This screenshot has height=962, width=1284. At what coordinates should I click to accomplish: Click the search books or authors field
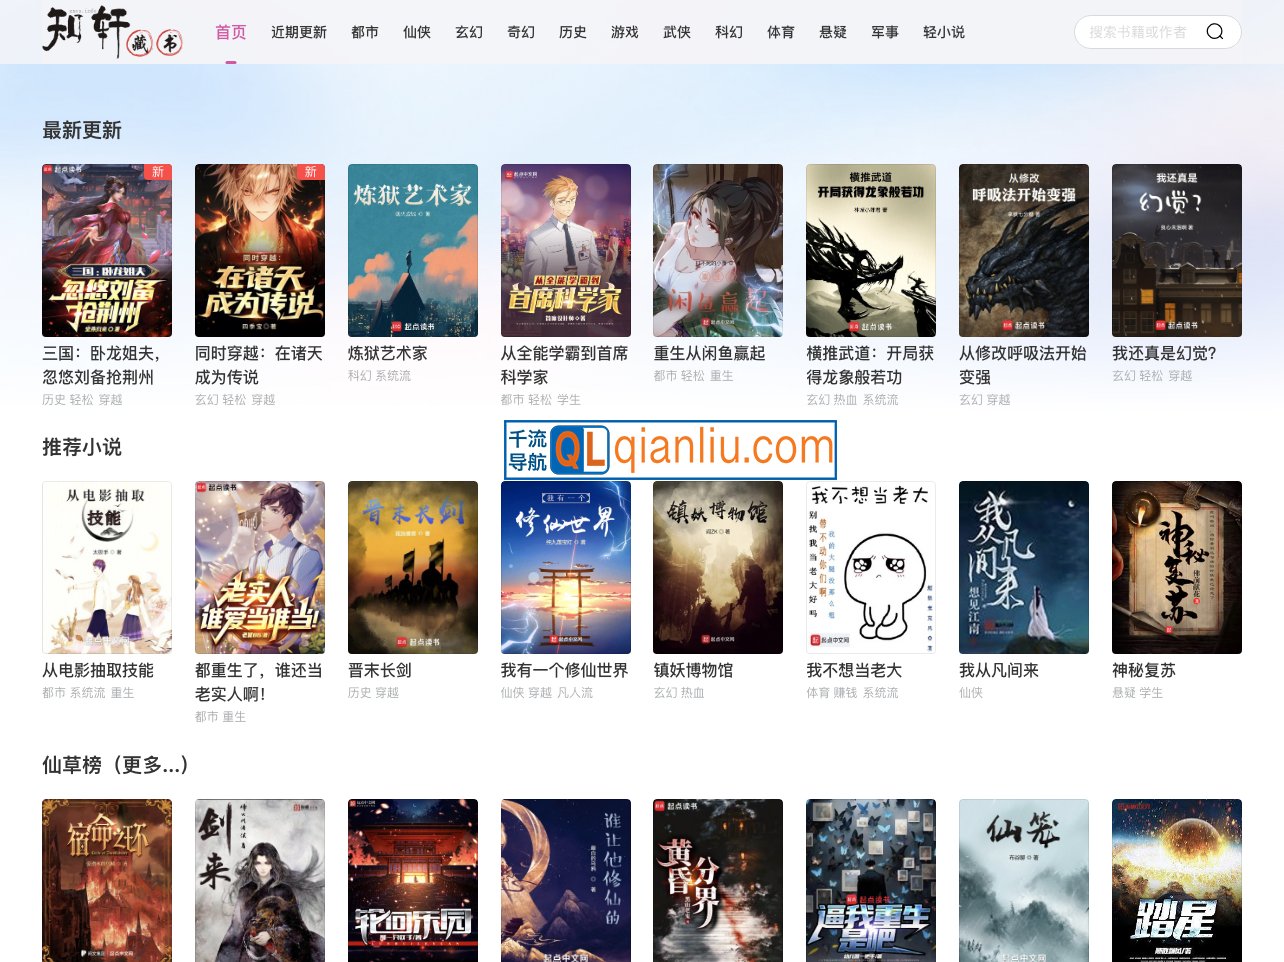tap(1138, 32)
